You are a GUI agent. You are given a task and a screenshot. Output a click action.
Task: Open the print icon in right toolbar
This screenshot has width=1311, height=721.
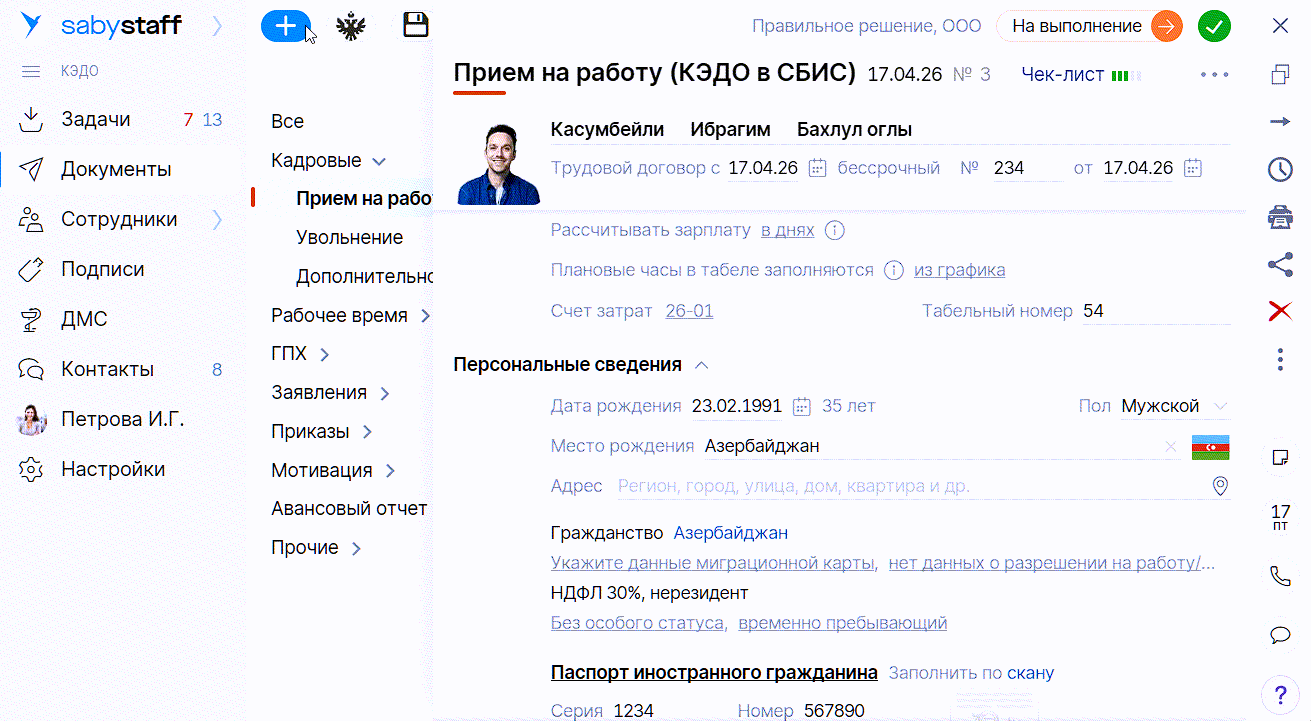click(1279, 217)
